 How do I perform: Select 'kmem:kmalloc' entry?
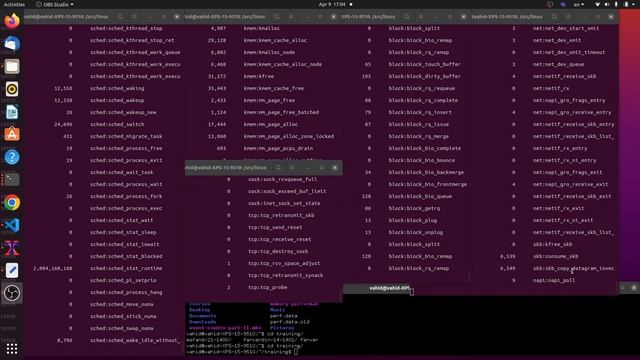(x=262, y=29)
